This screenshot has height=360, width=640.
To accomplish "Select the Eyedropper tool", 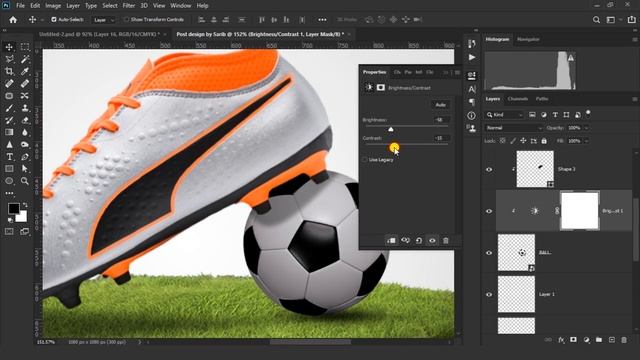I will point(25,71).
